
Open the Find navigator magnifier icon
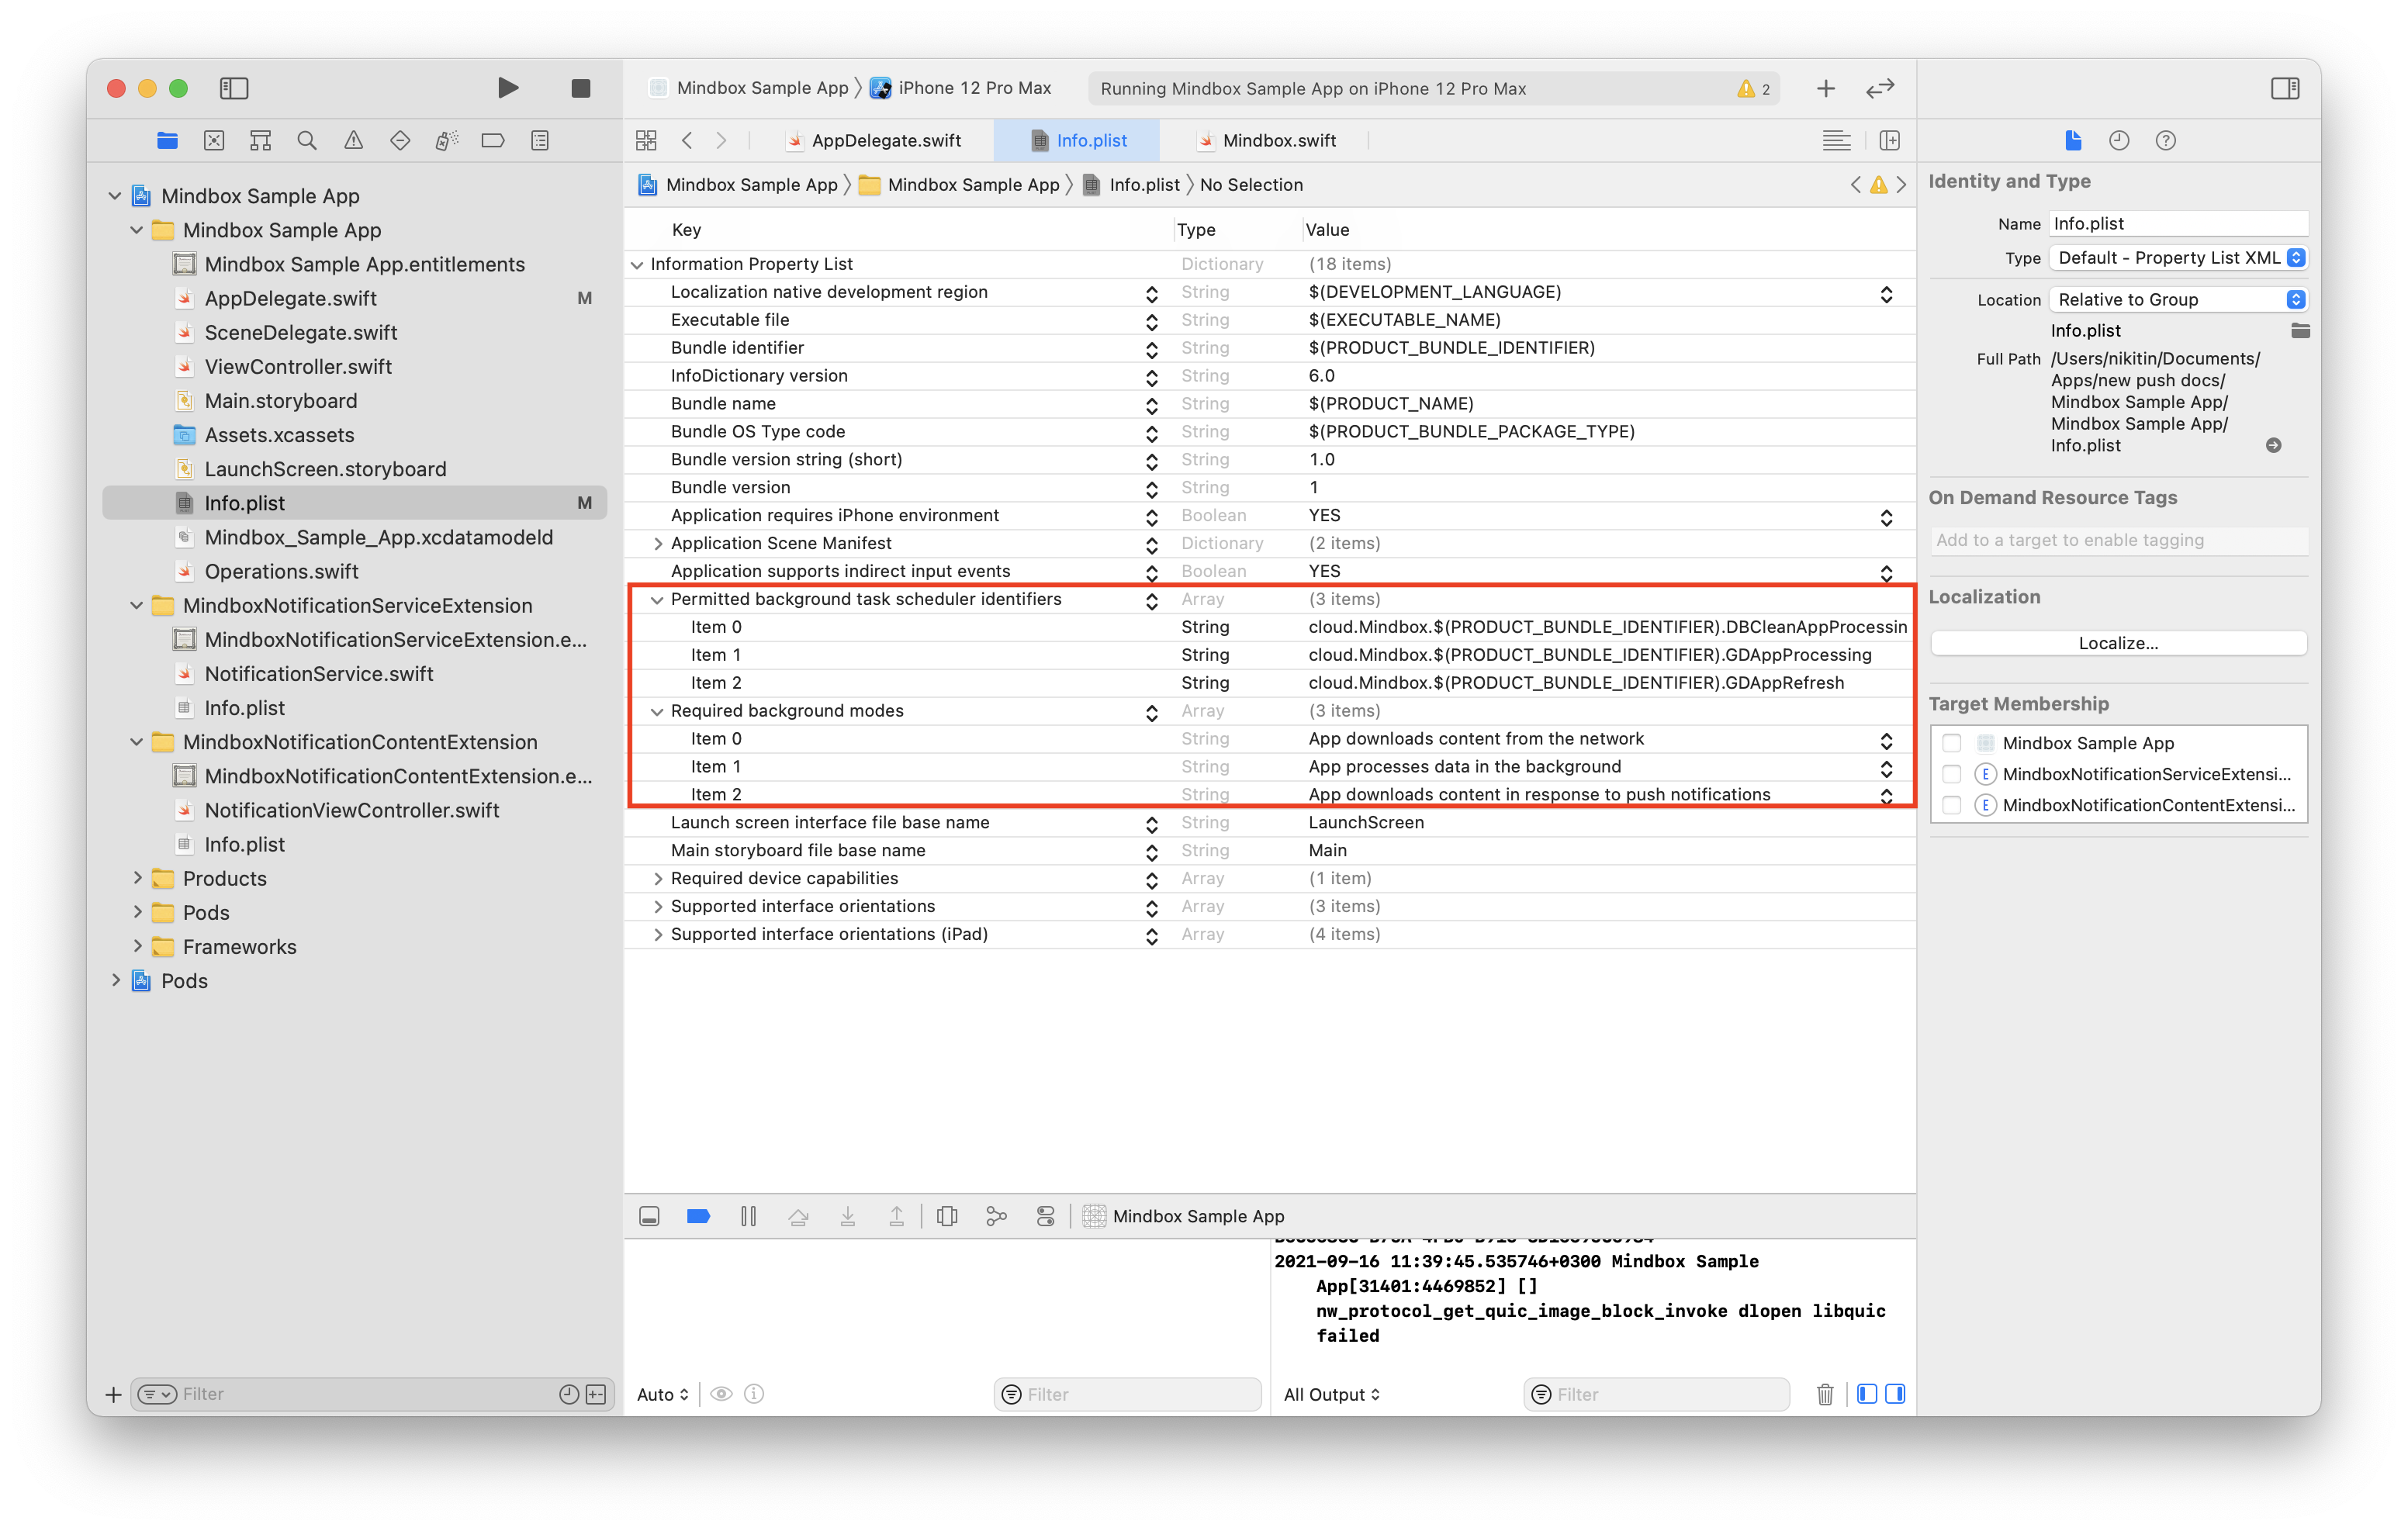tap(307, 141)
